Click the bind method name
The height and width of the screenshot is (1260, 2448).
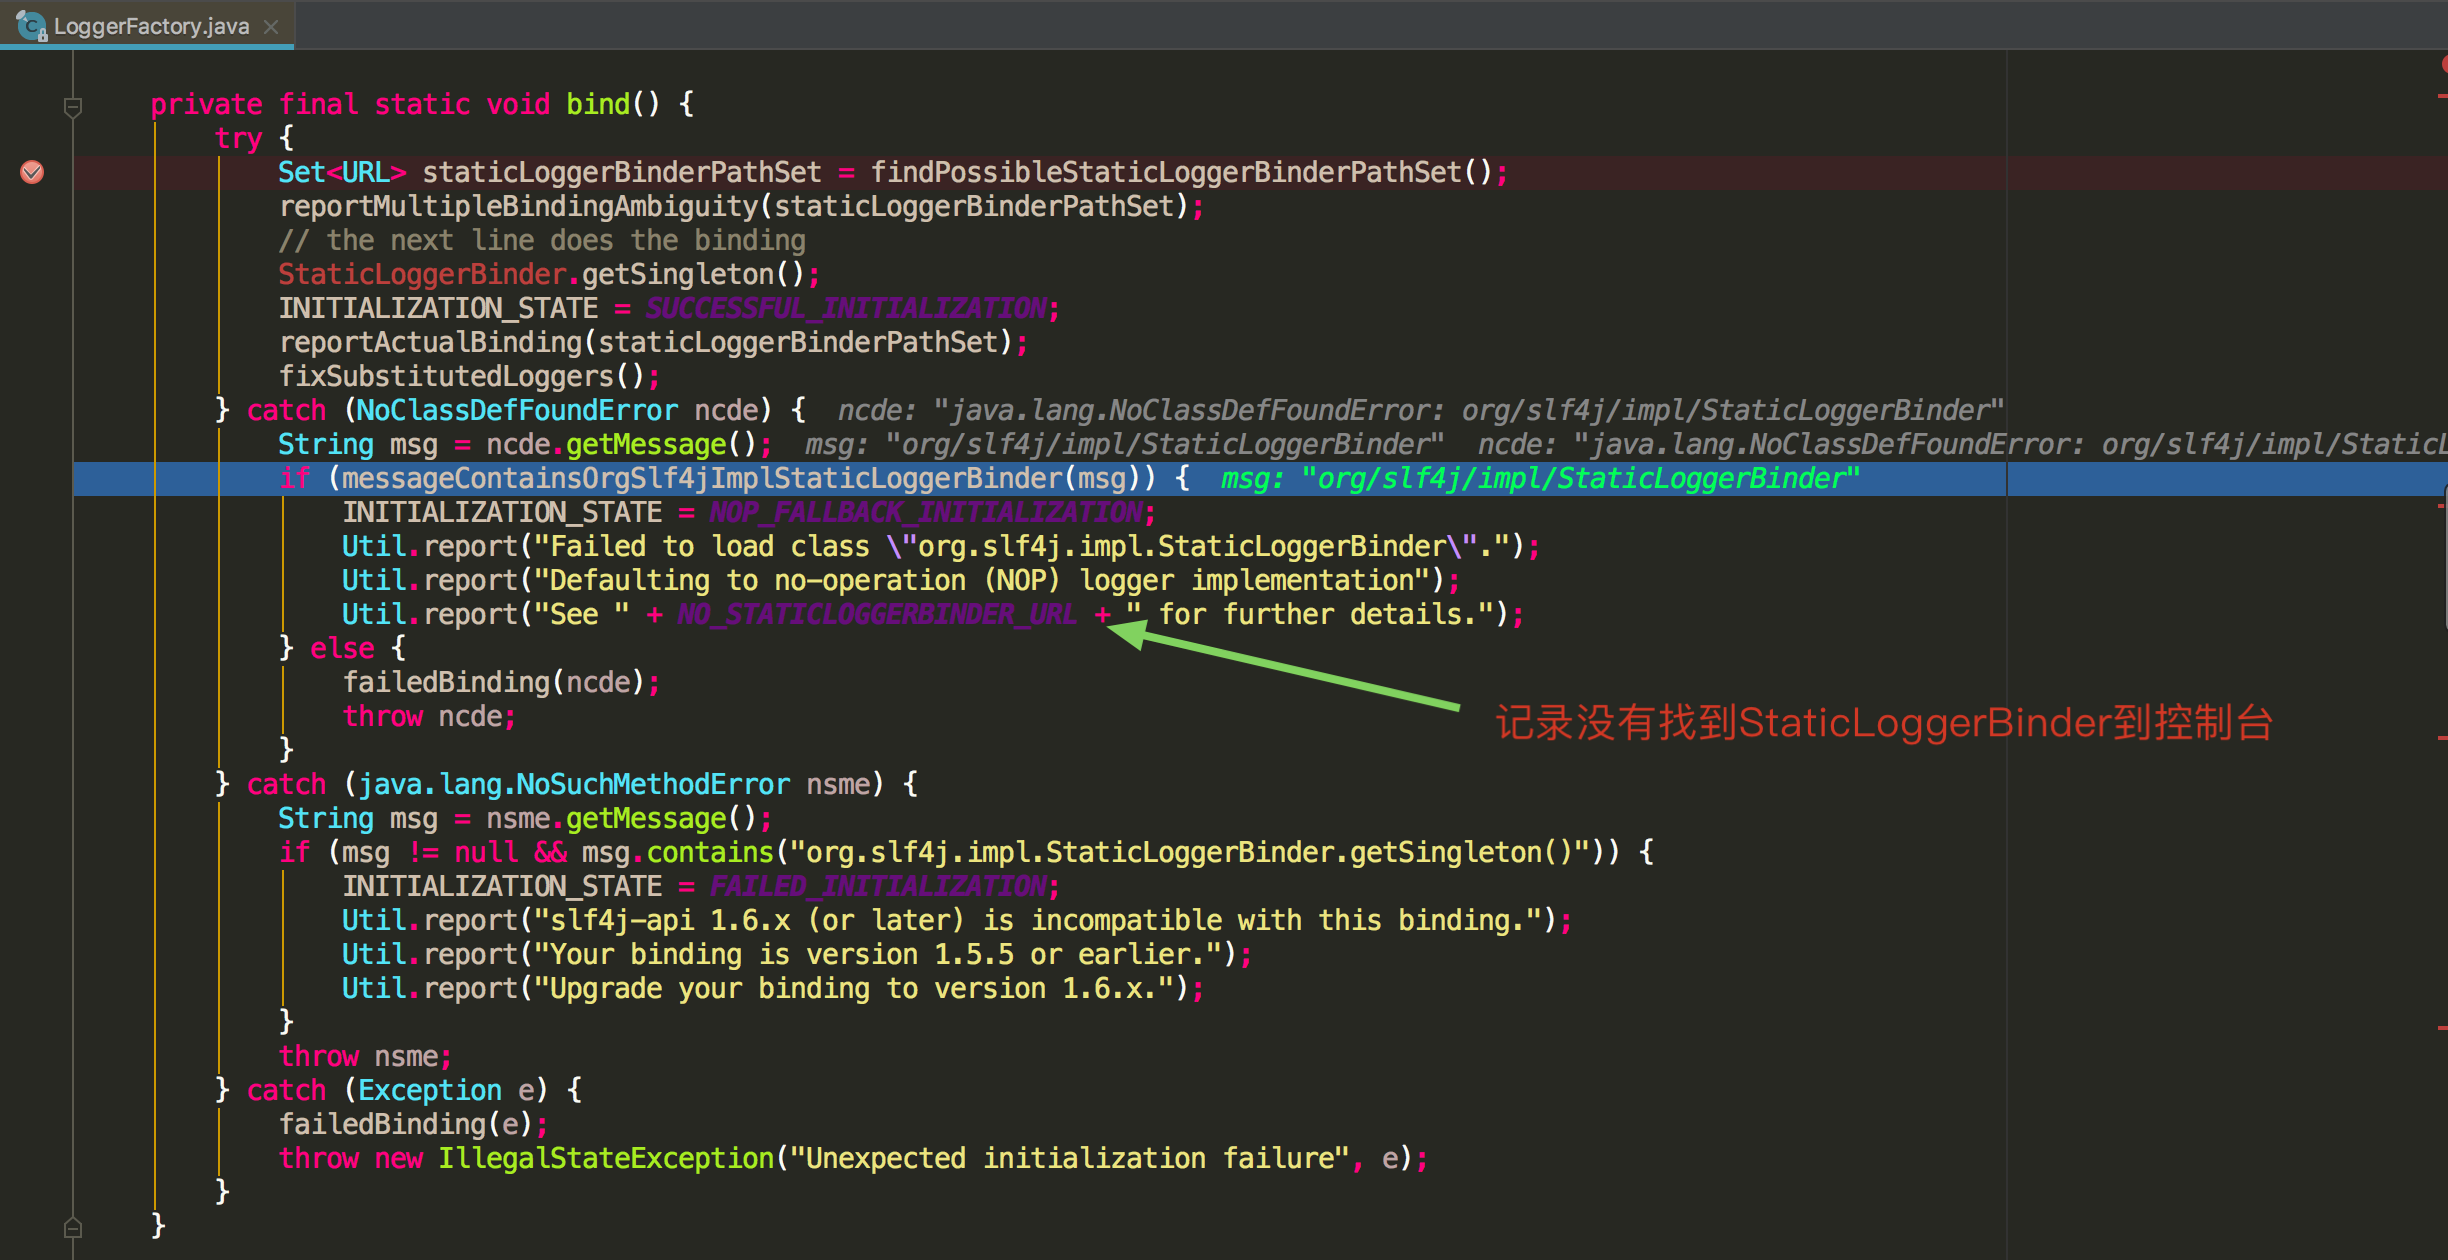(x=598, y=104)
